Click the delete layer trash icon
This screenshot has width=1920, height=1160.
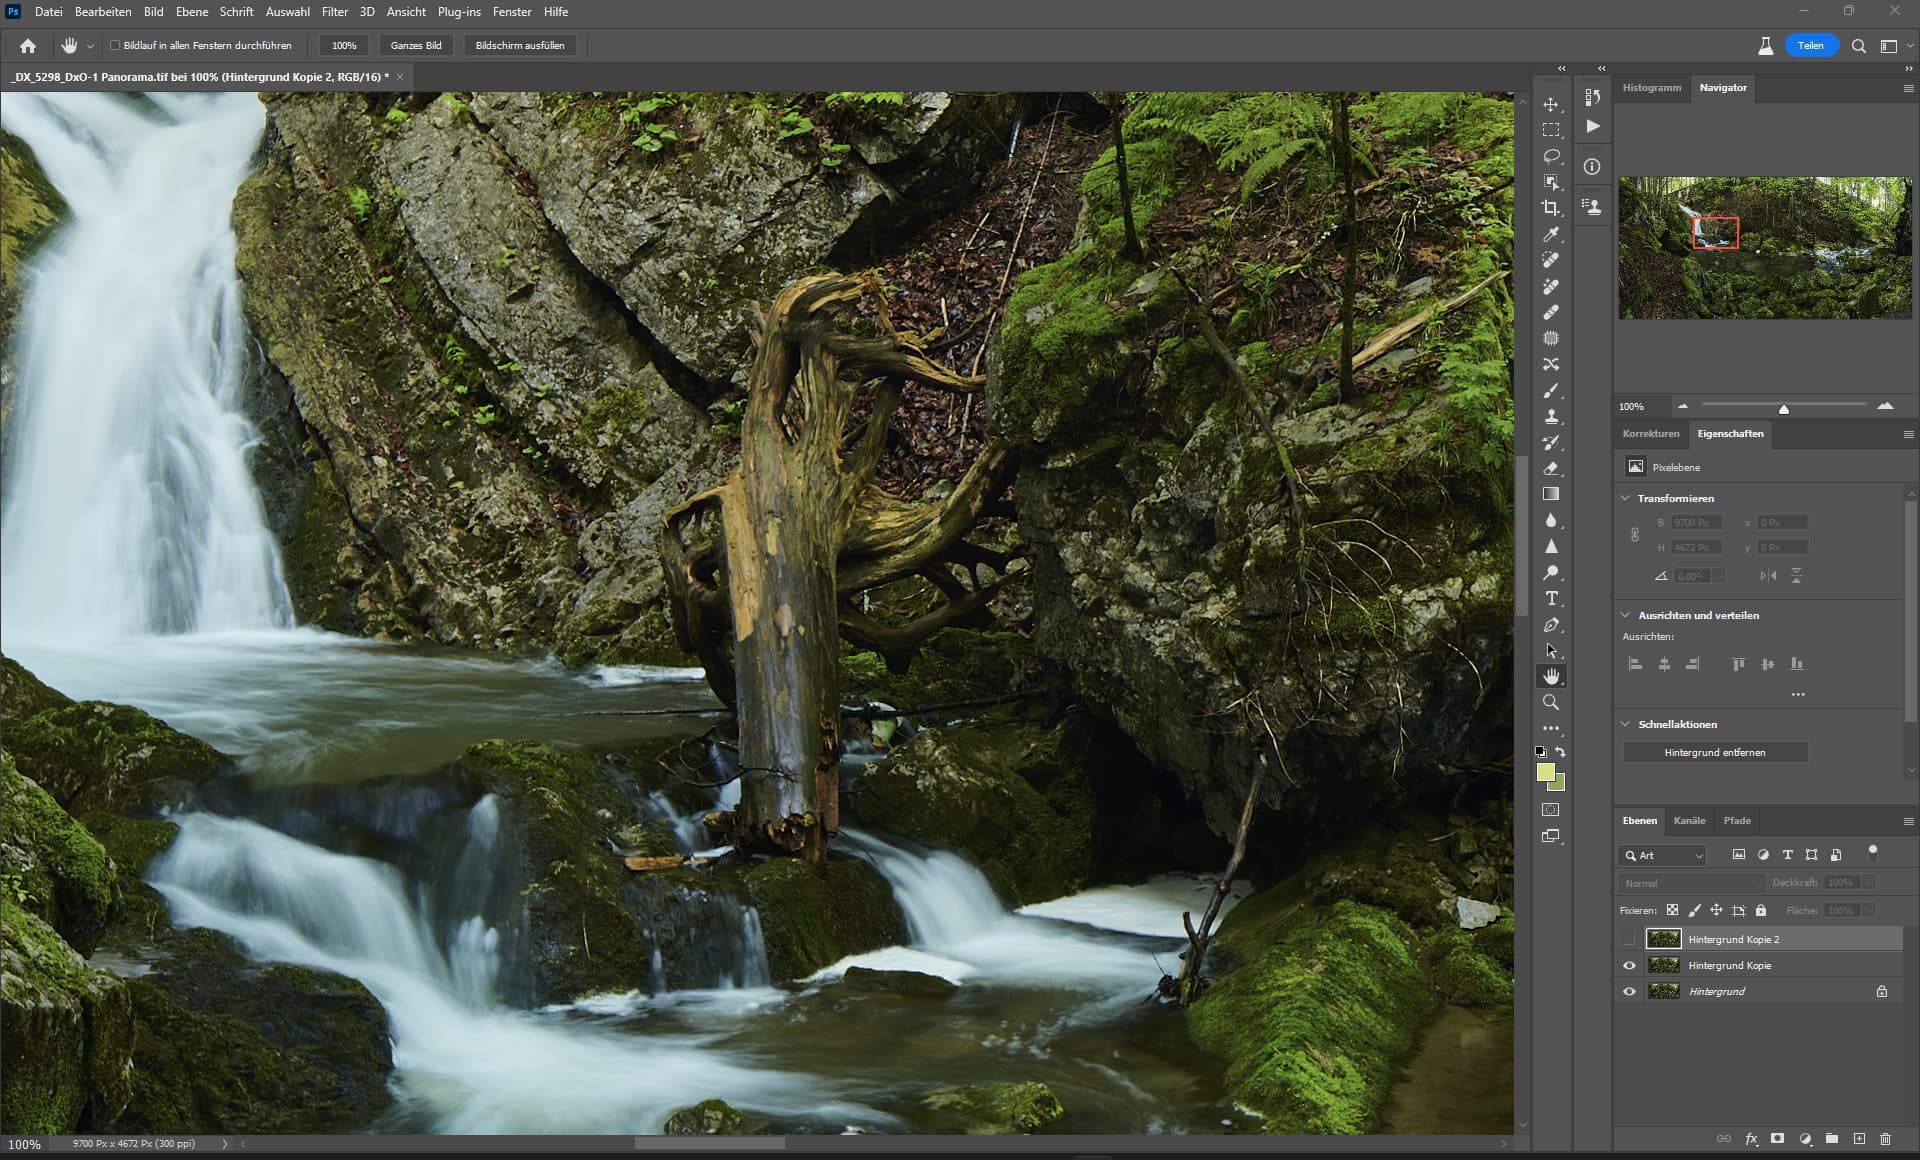point(1885,1138)
